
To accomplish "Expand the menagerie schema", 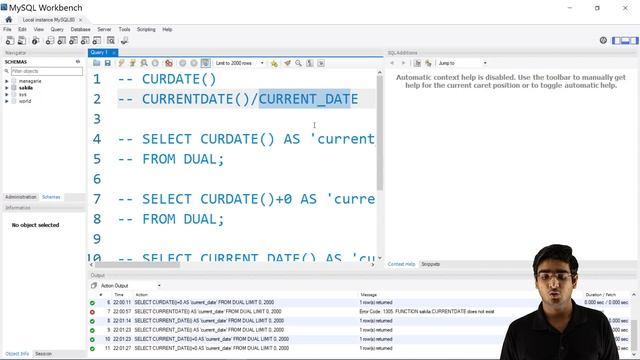I will [x=7, y=81].
